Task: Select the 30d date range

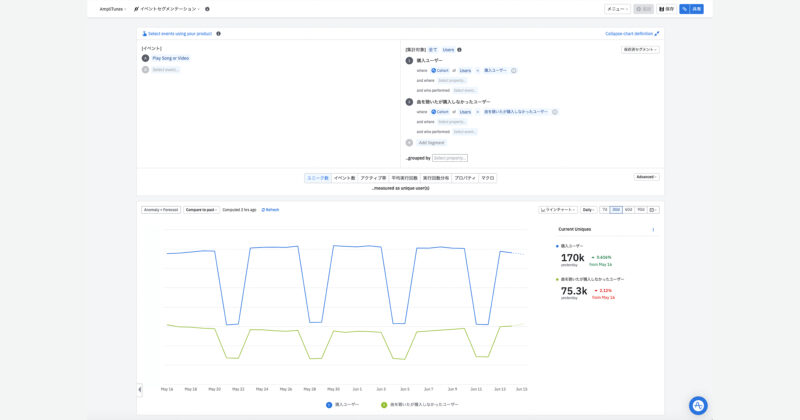Action: (x=616, y=210)
